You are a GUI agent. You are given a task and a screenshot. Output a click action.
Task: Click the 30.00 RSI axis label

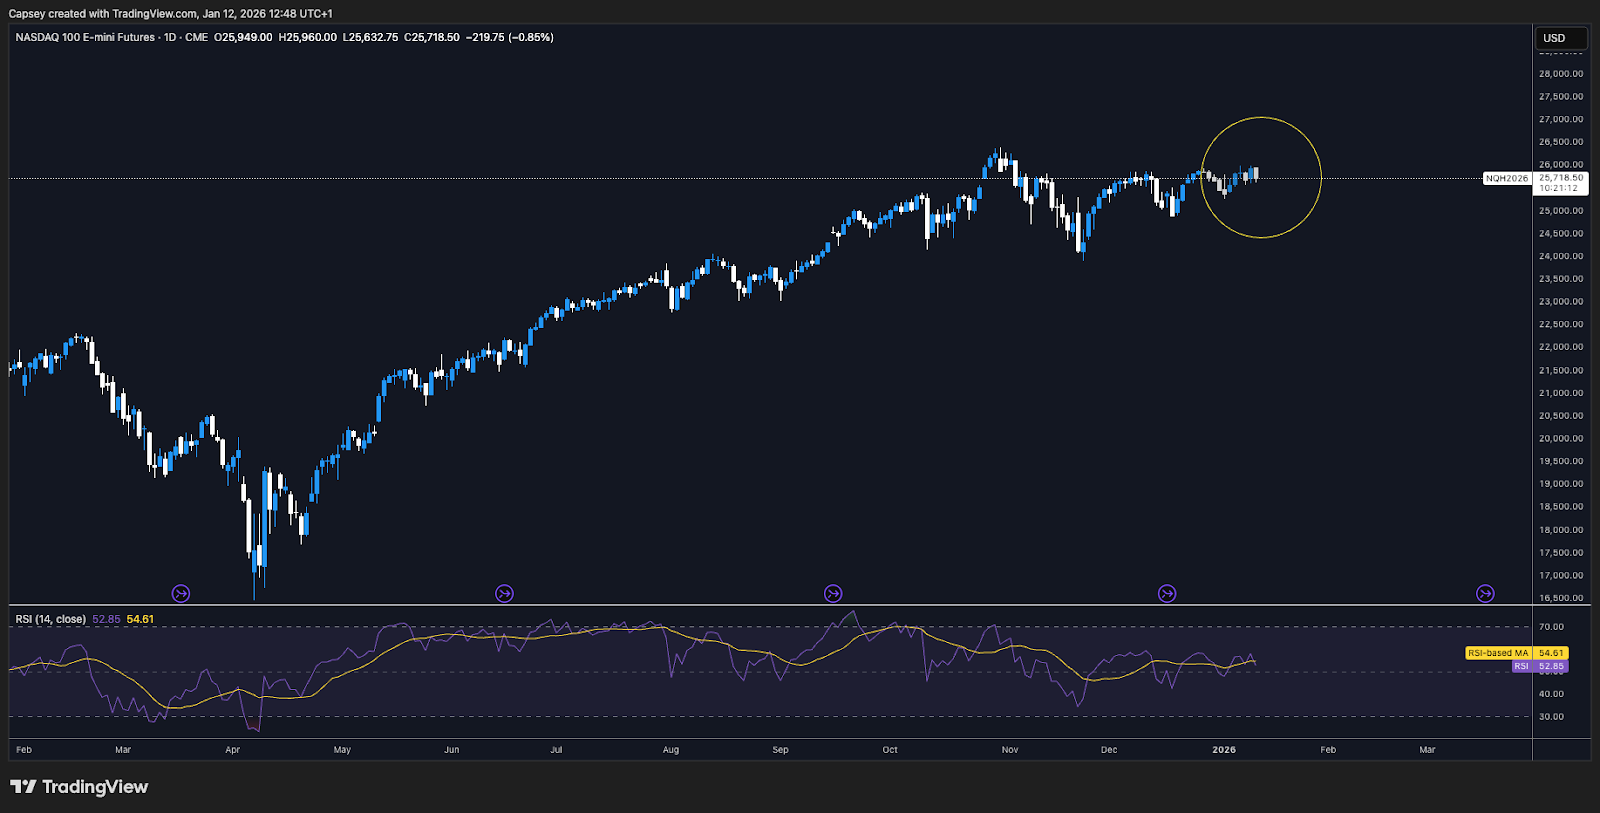(x=1551, y=717)
